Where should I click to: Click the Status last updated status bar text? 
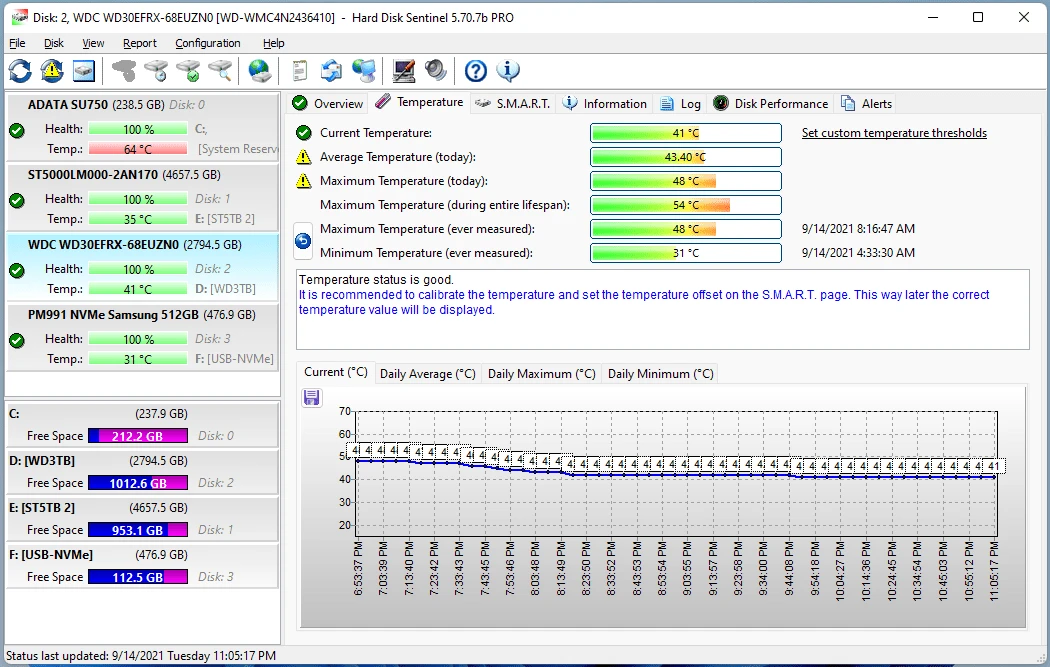point(141,656)
